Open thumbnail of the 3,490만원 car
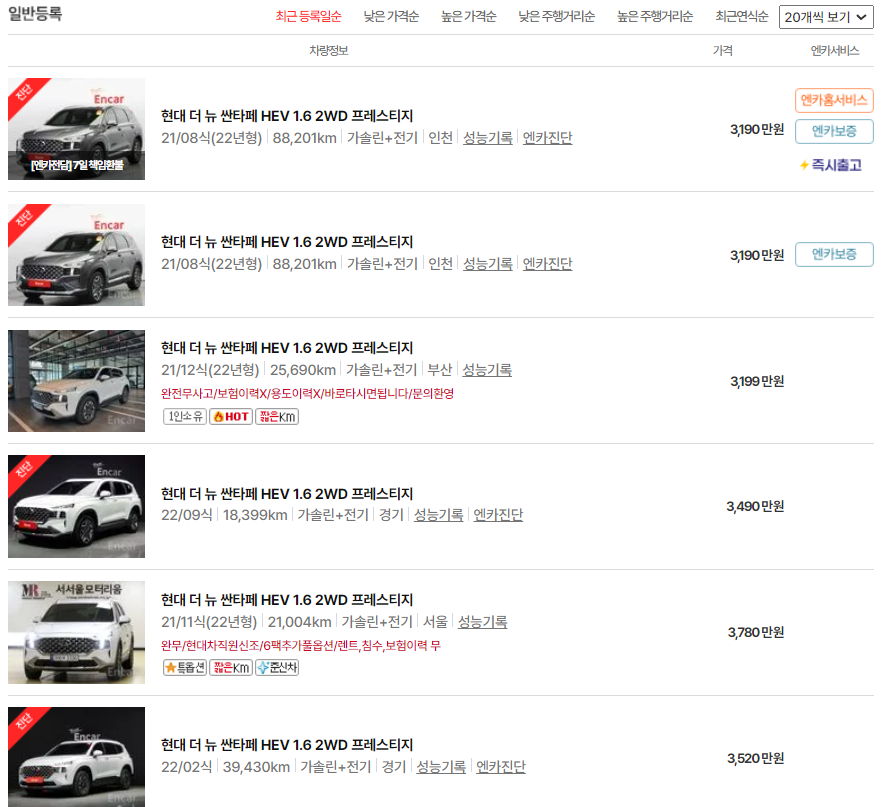This screenshot has width=881, height=807. pyautogui.click(x=76, y=506)
